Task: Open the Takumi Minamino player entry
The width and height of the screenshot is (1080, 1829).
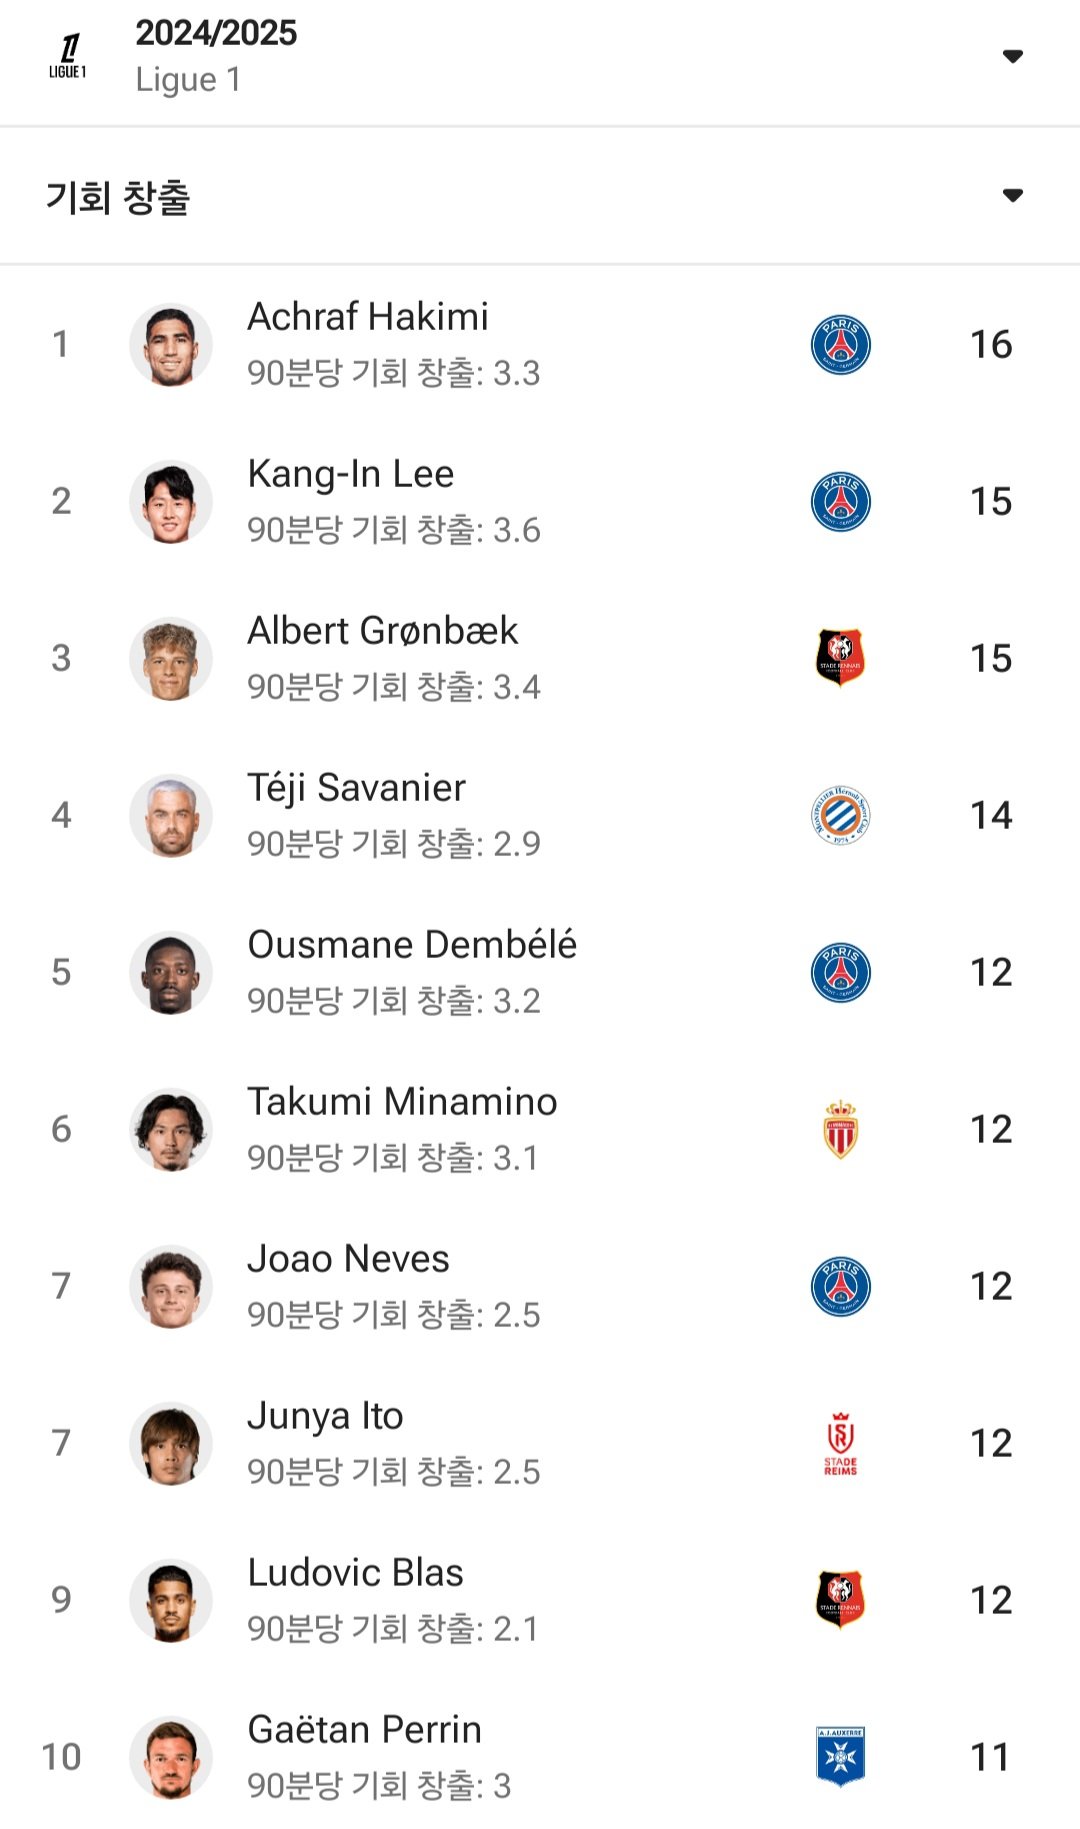Action: pyautogui.click(x=540, y=1129)
